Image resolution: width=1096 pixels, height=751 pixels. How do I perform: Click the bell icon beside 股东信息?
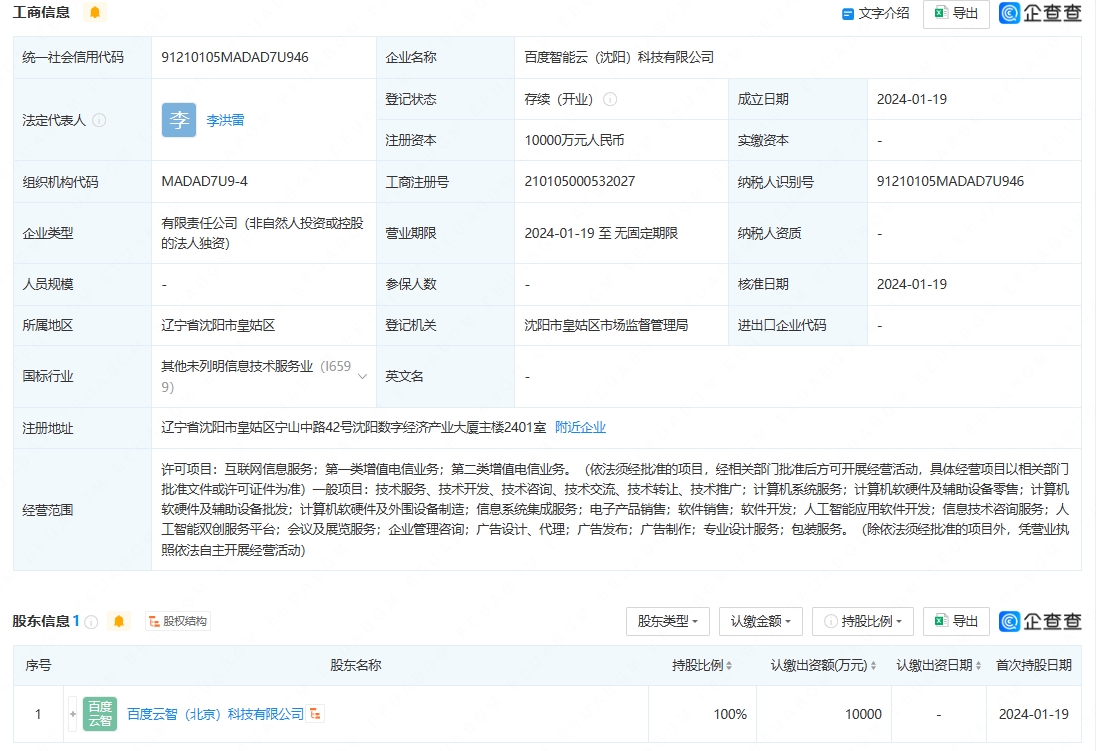119,621
